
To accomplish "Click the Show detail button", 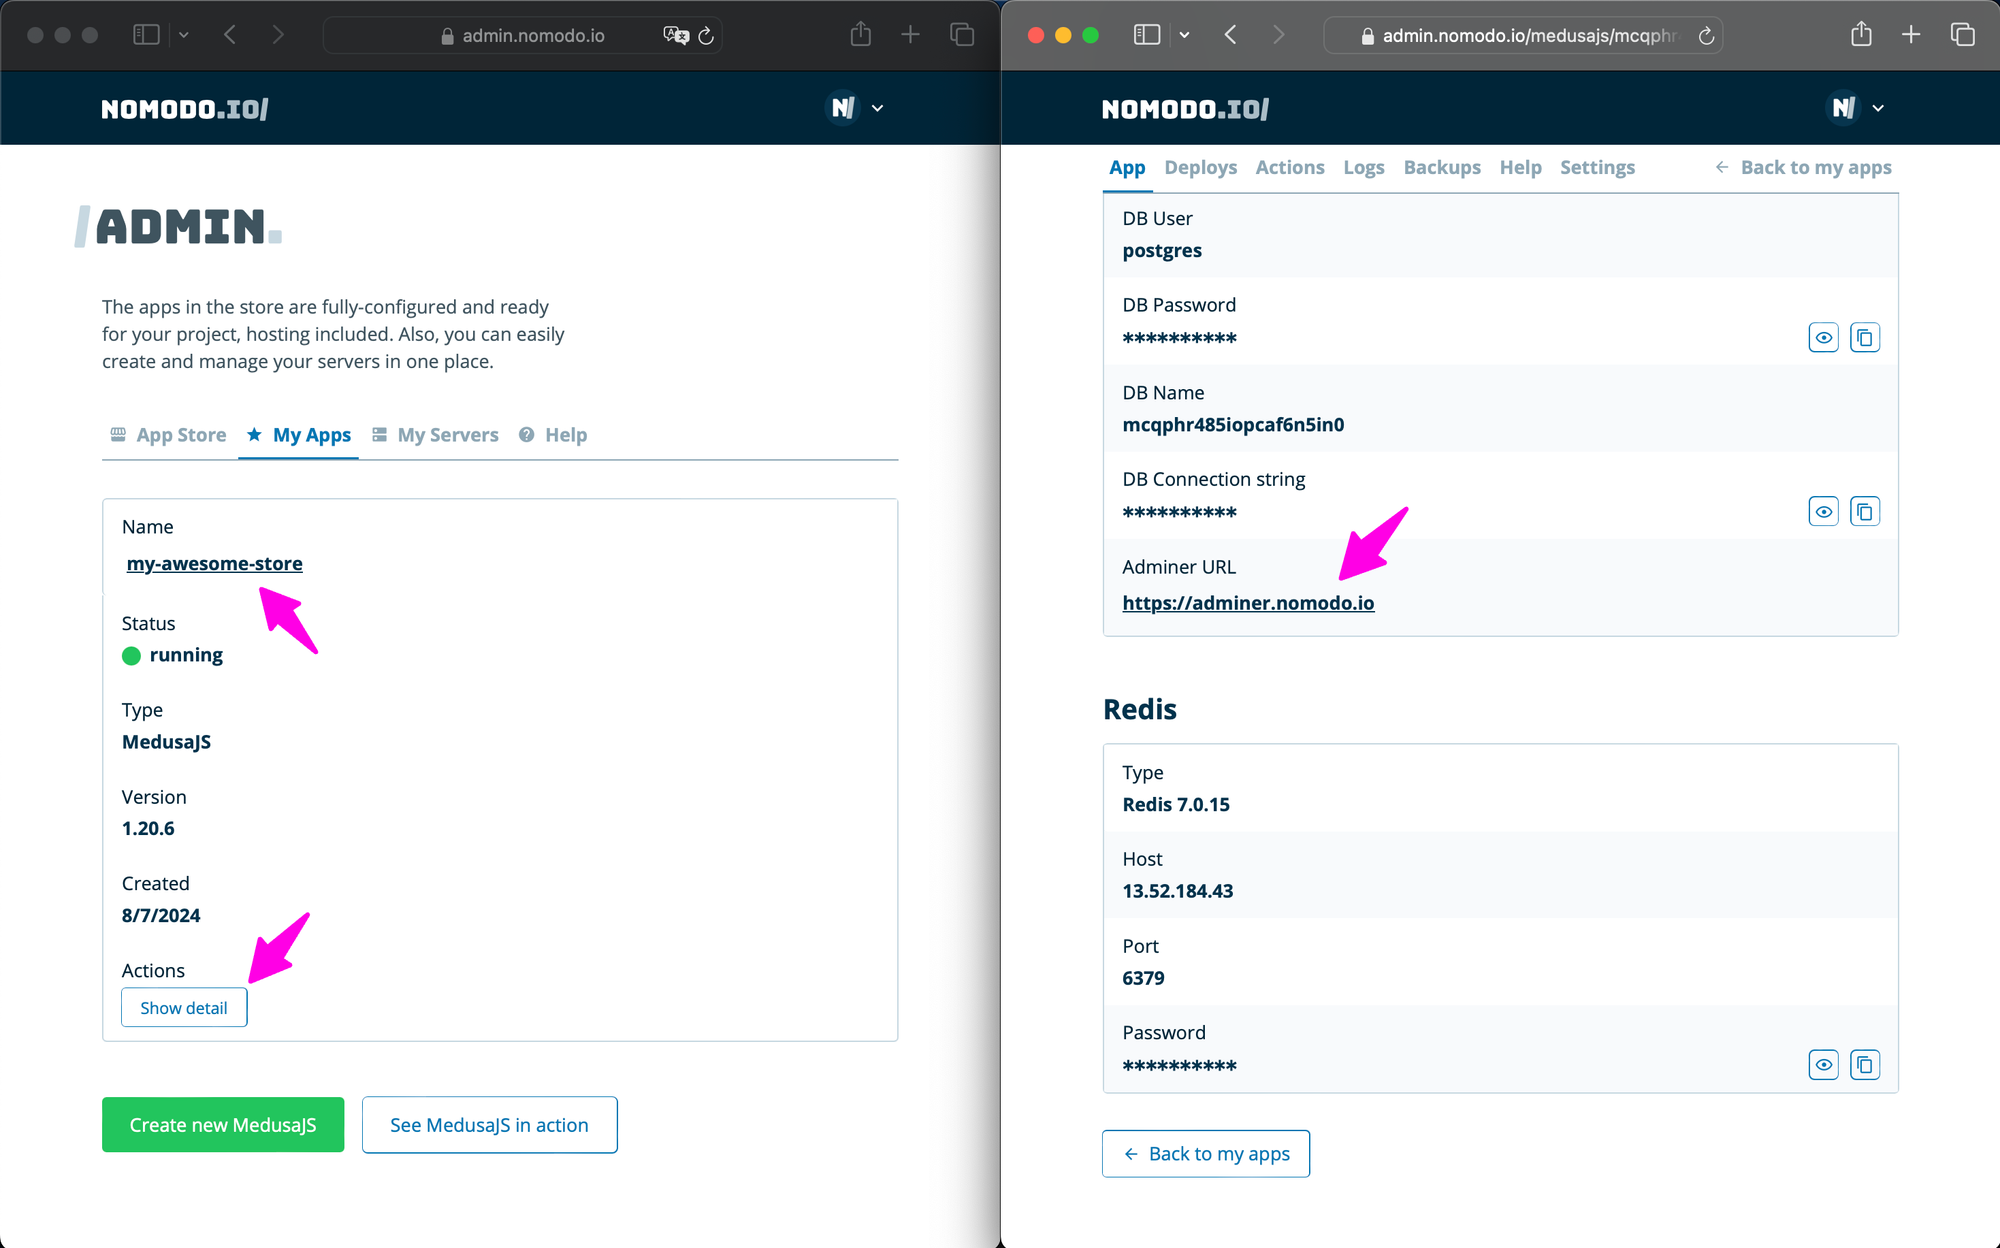I will coord(184,1008).
